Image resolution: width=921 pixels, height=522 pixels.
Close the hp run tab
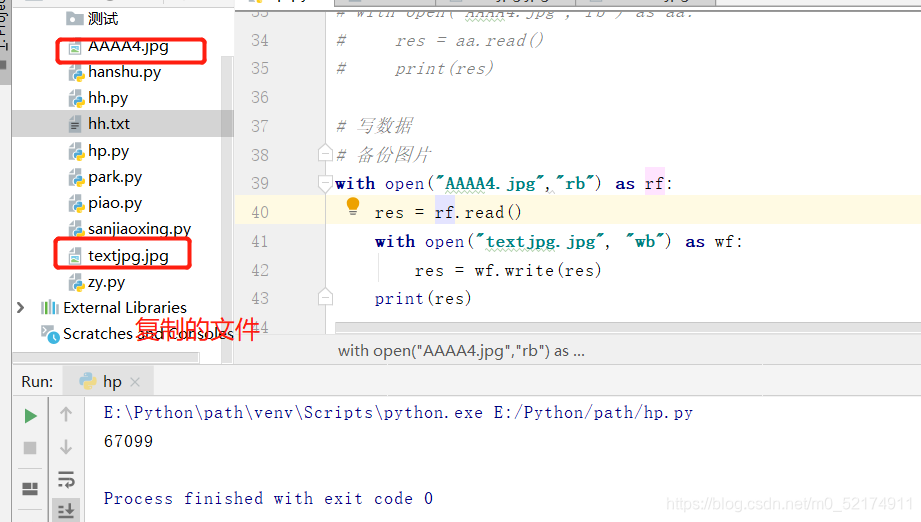[x=135, y=382]
